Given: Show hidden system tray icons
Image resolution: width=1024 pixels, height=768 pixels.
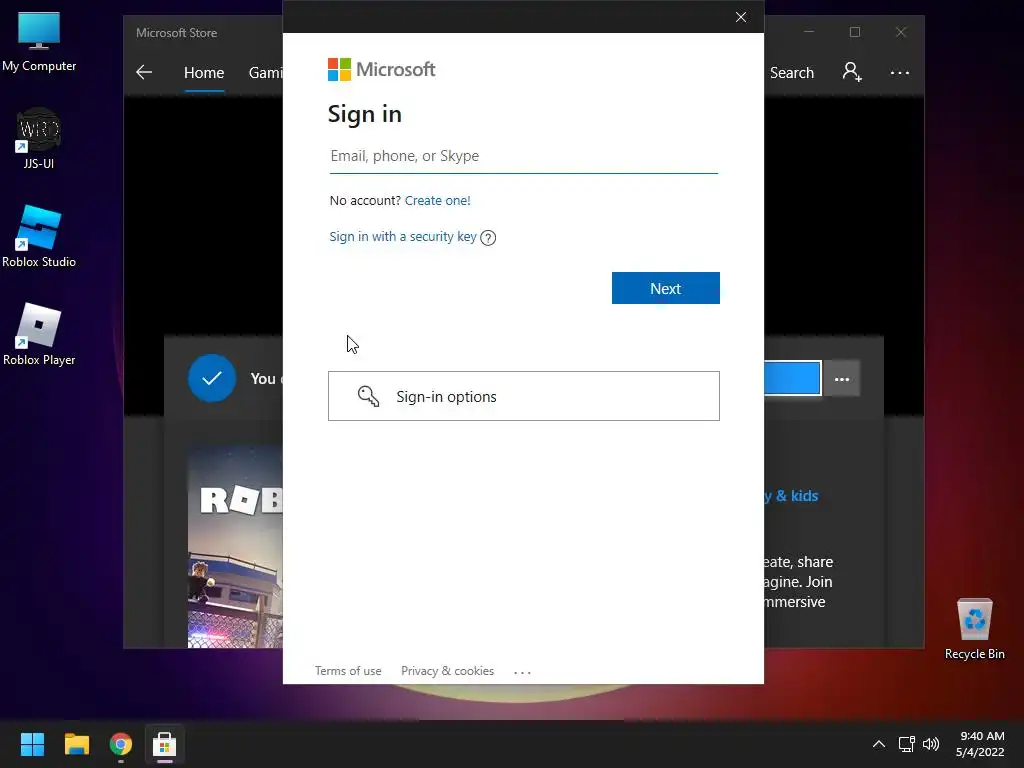Looking at the screenshot, I should pyautogui.click(x=879, y=744).
